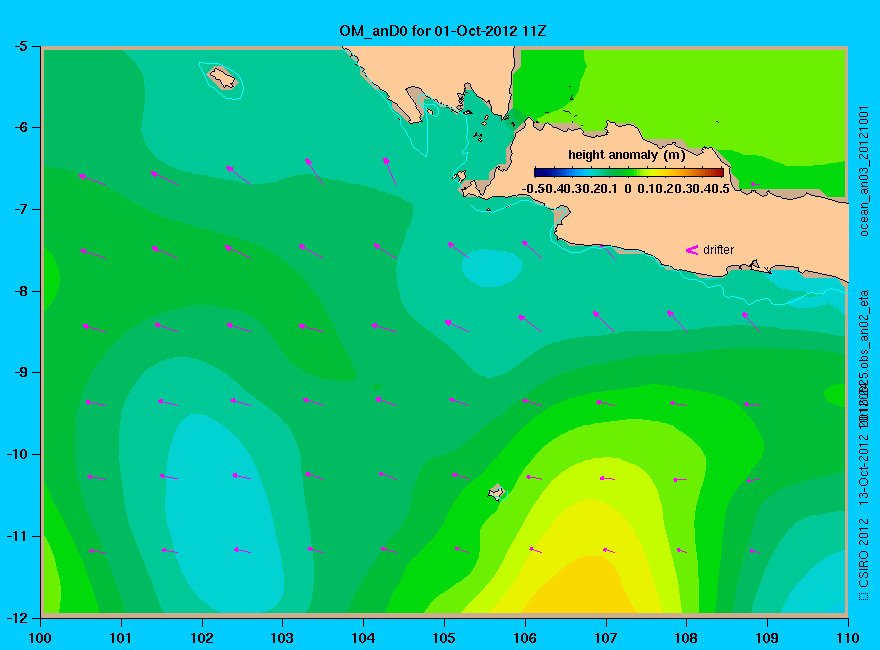Click the y-axis label "-9"
The image size is (880, 650).
click(21, 373)
